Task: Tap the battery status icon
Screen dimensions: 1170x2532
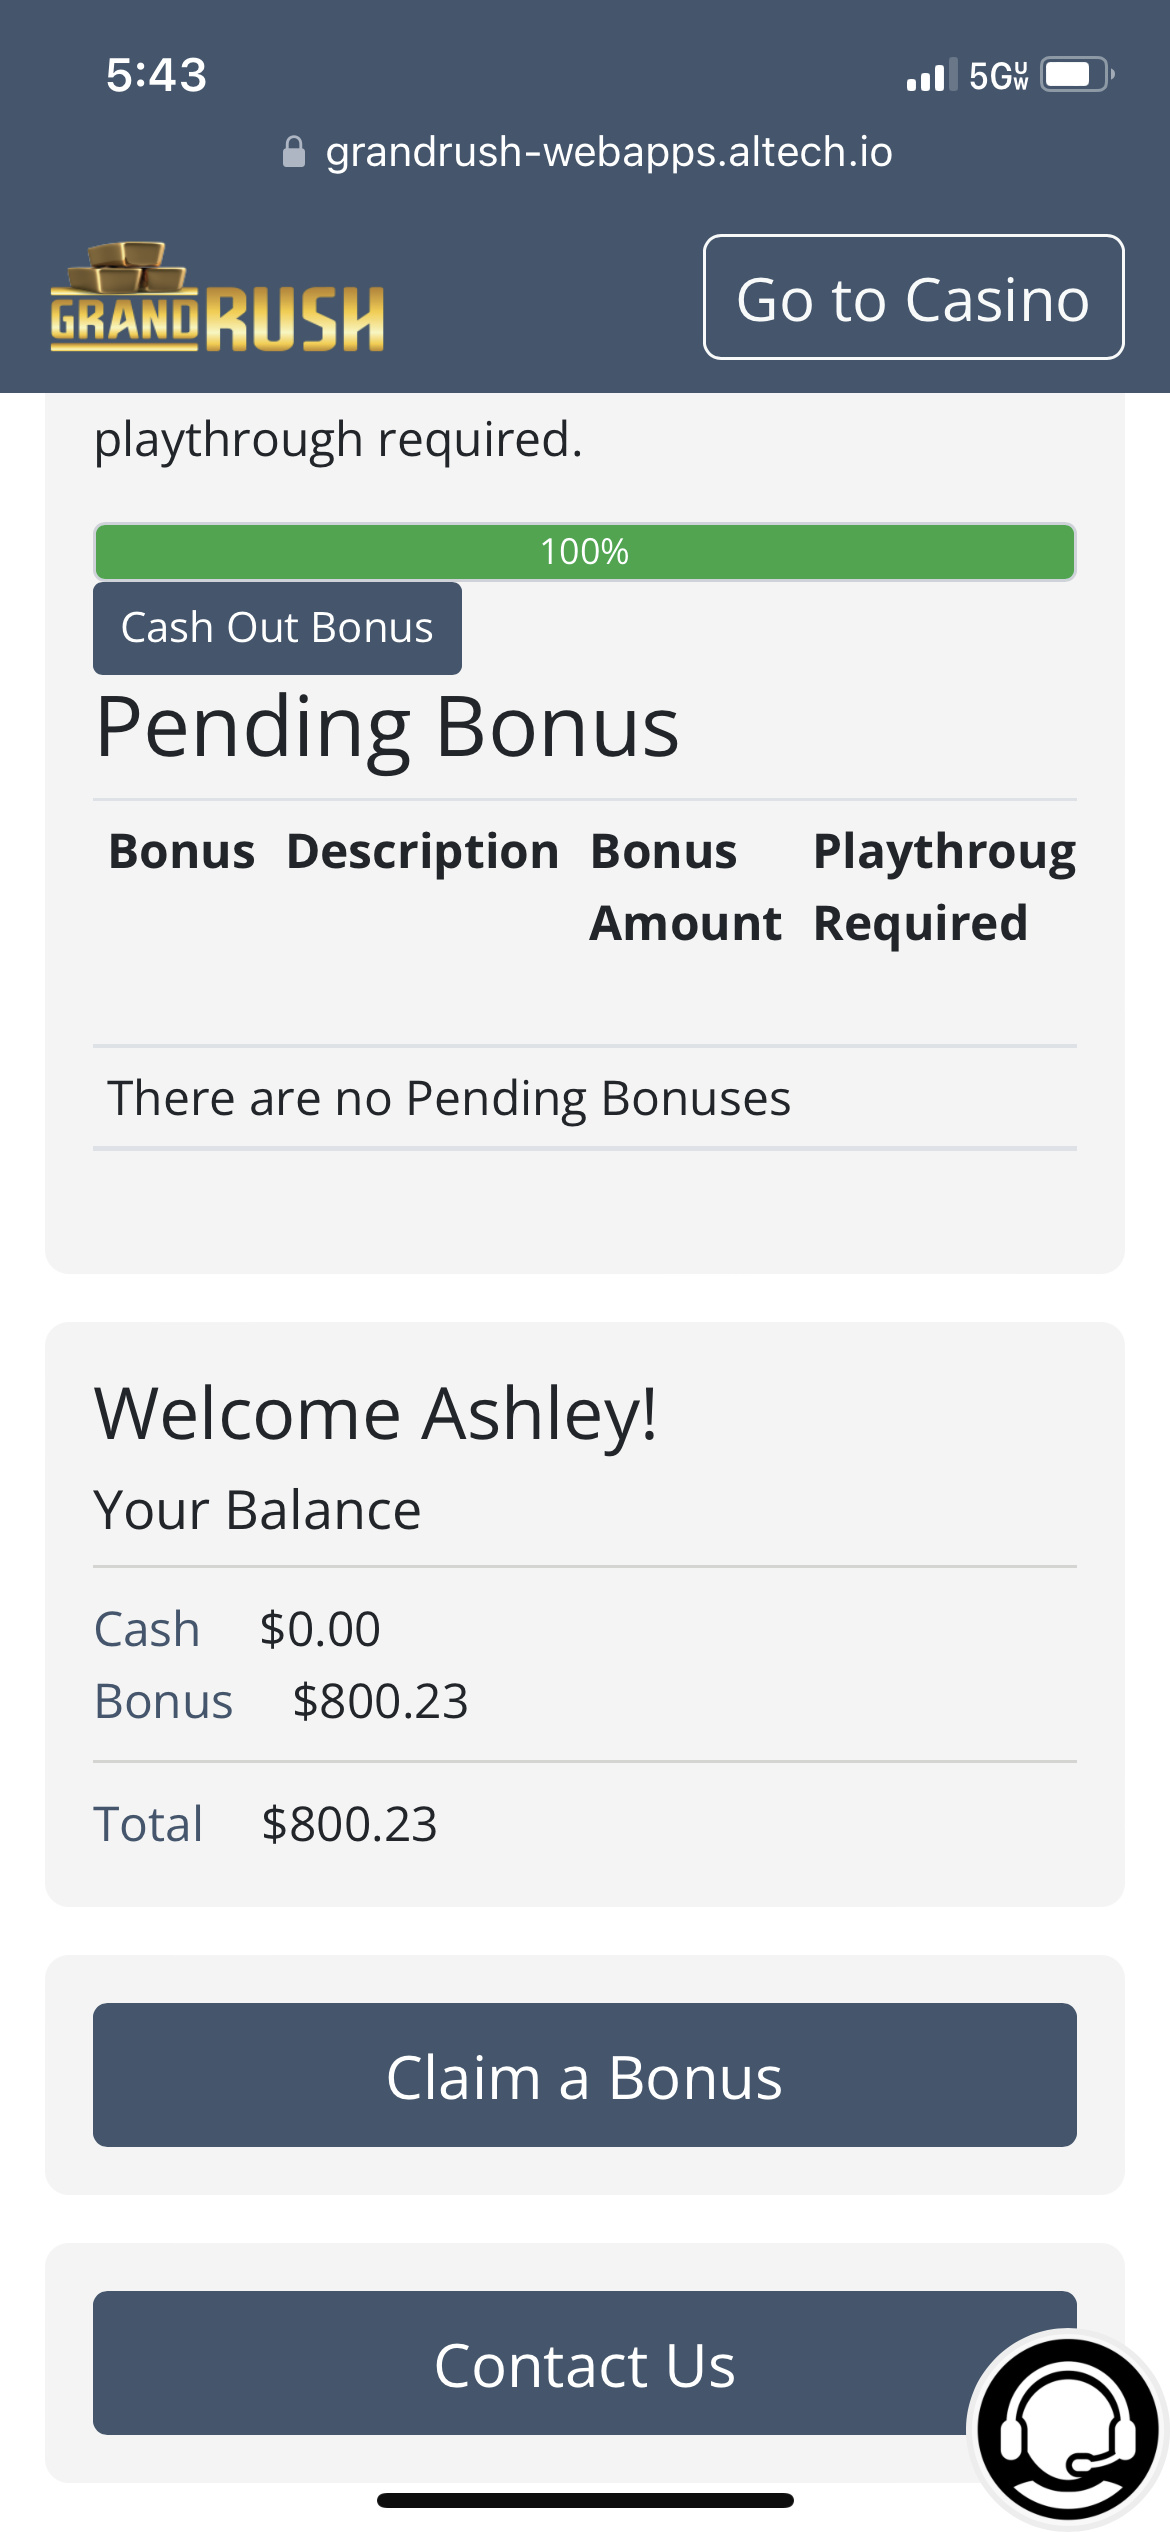Action: coord(1077,75)
